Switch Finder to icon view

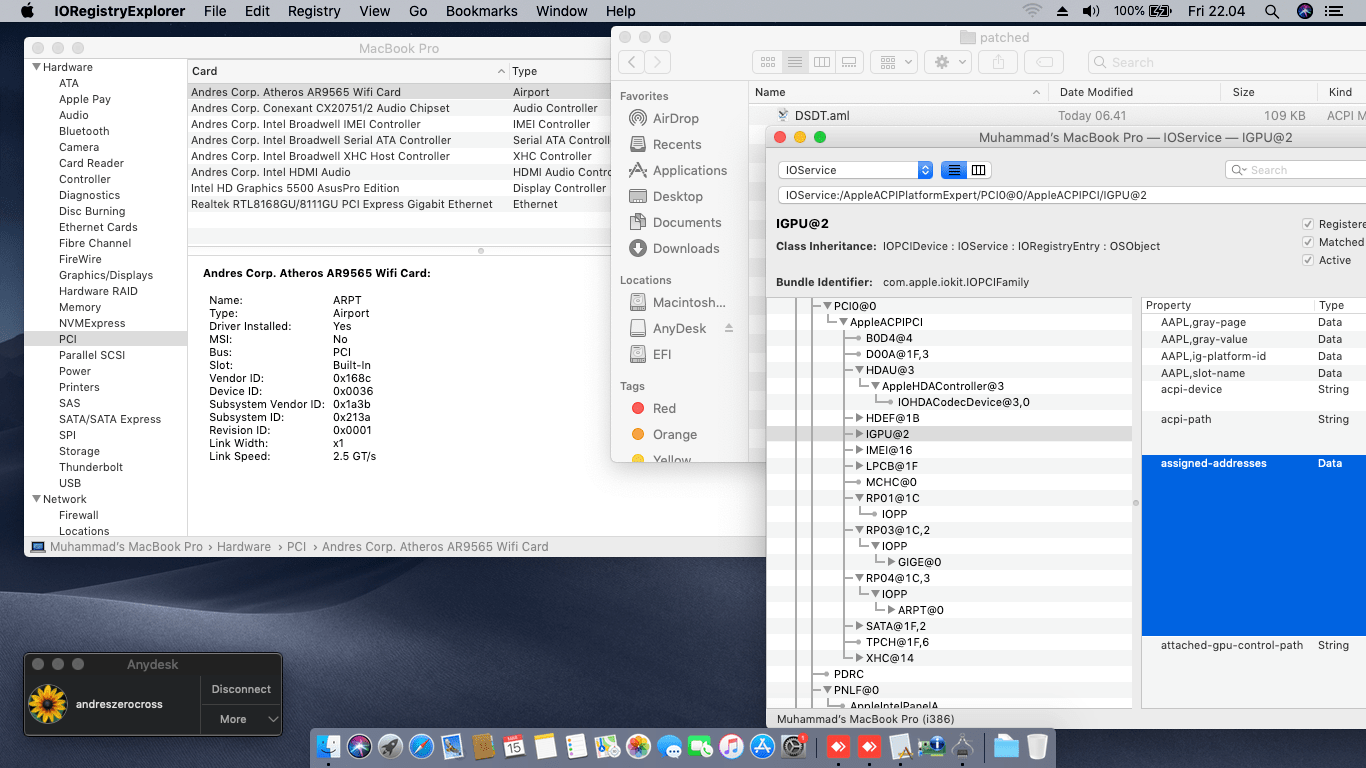click(x=768, y=62)
